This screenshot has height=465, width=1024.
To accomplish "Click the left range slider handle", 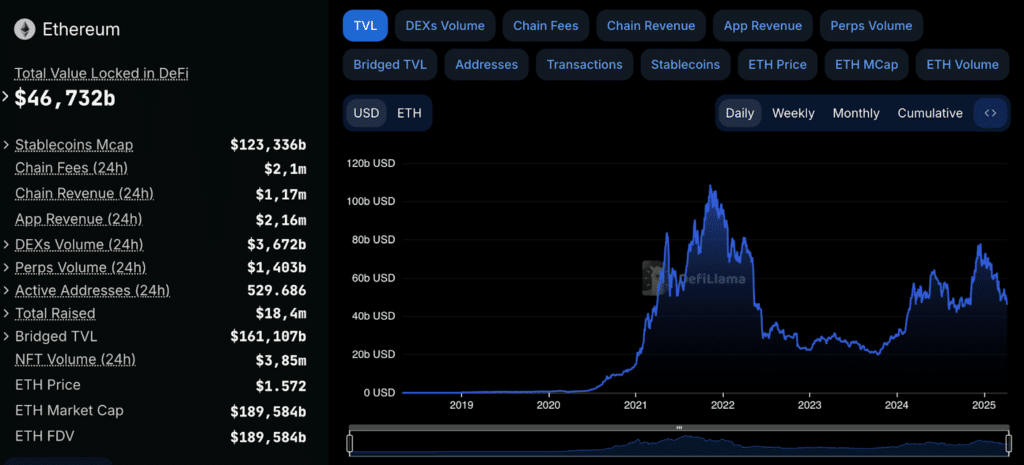I will (x=349, y=444).
